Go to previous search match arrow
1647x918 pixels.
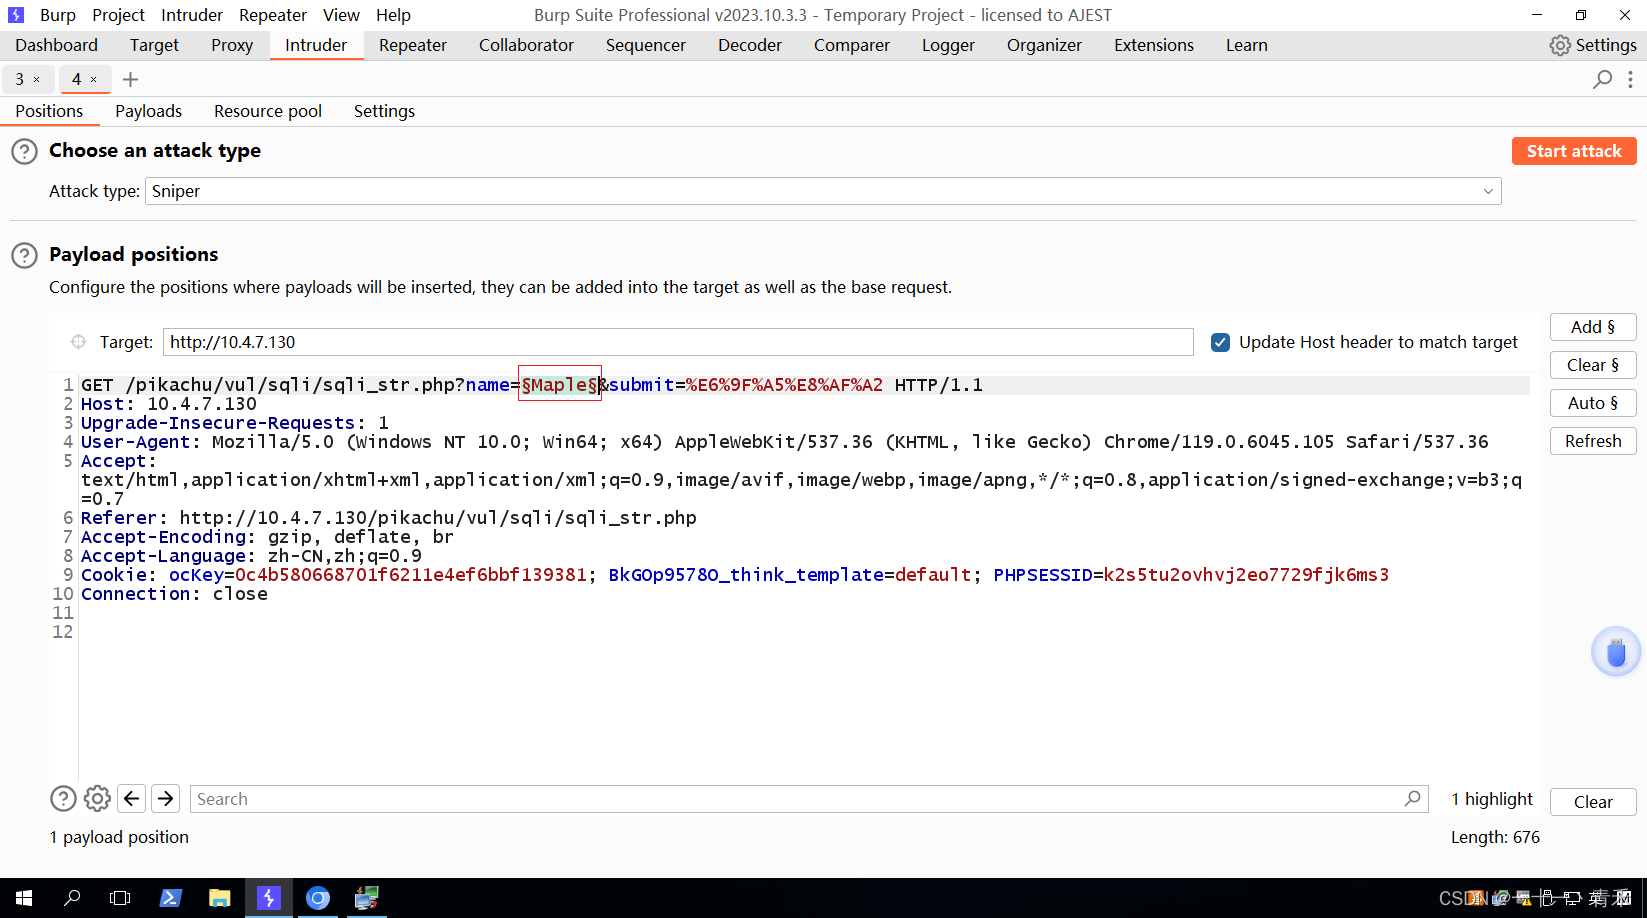pos(132,798)
